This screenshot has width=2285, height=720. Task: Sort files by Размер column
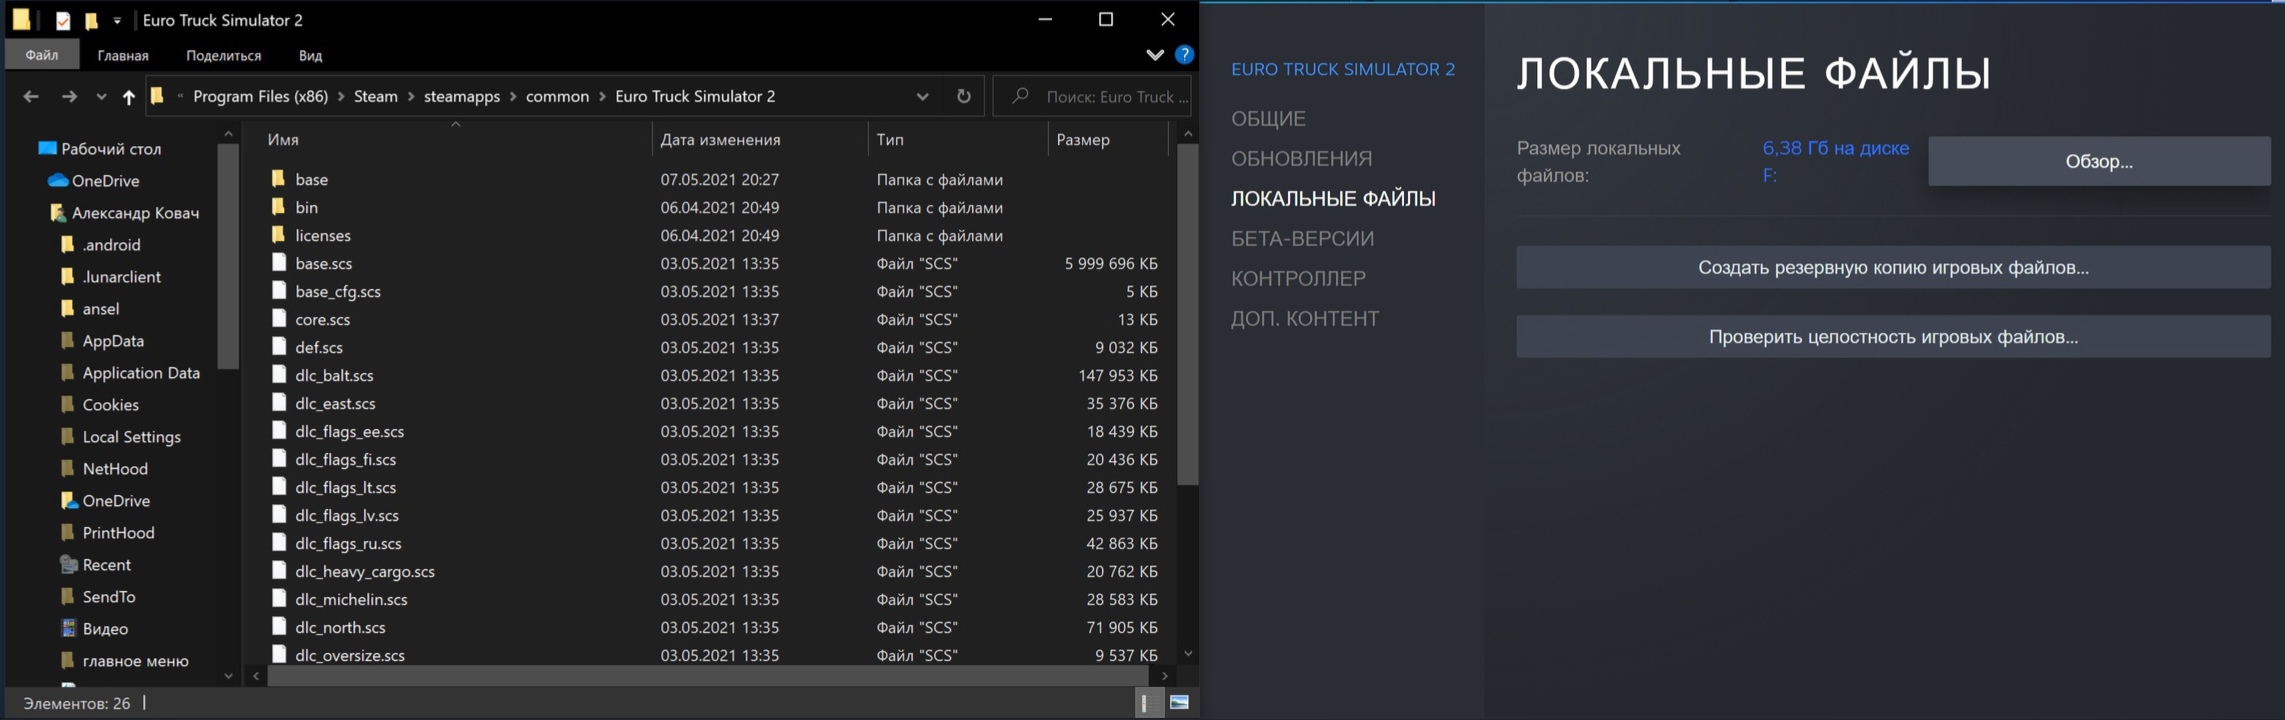pyautogui.click(x=1083, y=140)
